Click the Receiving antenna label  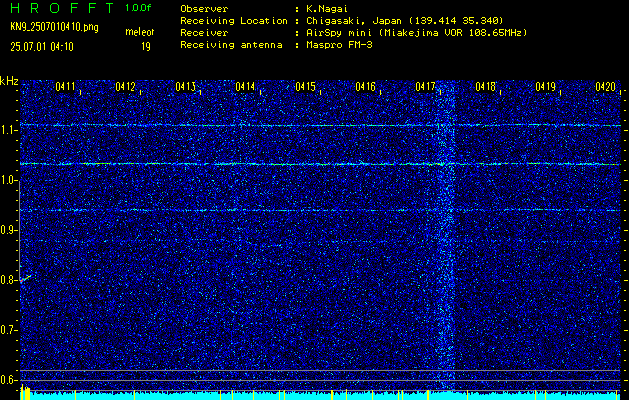click(x=231, y=45)
